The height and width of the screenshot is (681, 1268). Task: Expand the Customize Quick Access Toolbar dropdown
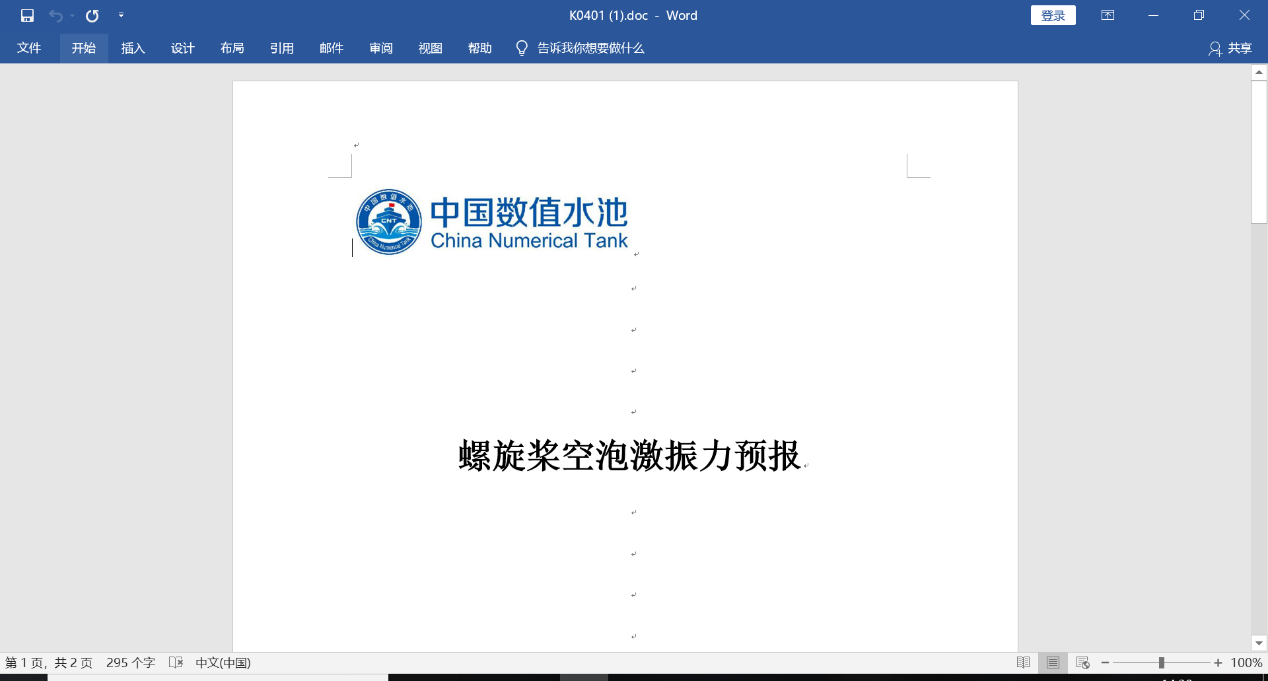(x=121, y=15)
